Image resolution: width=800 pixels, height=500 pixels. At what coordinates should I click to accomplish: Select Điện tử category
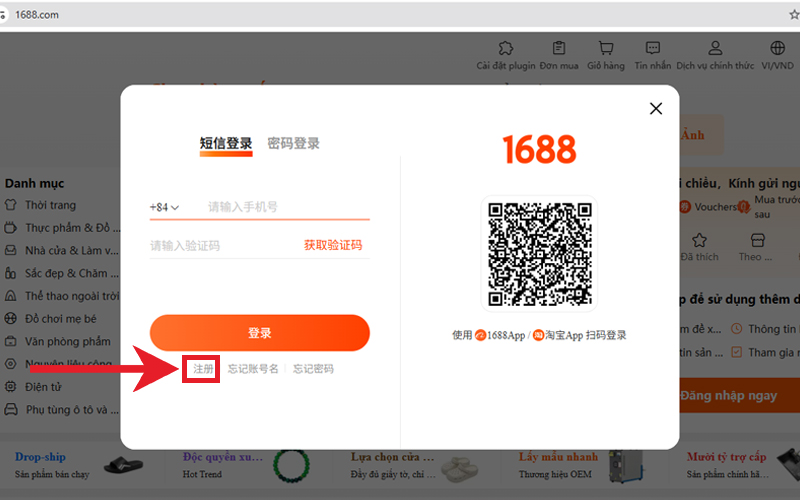click(x=43, y=387)
